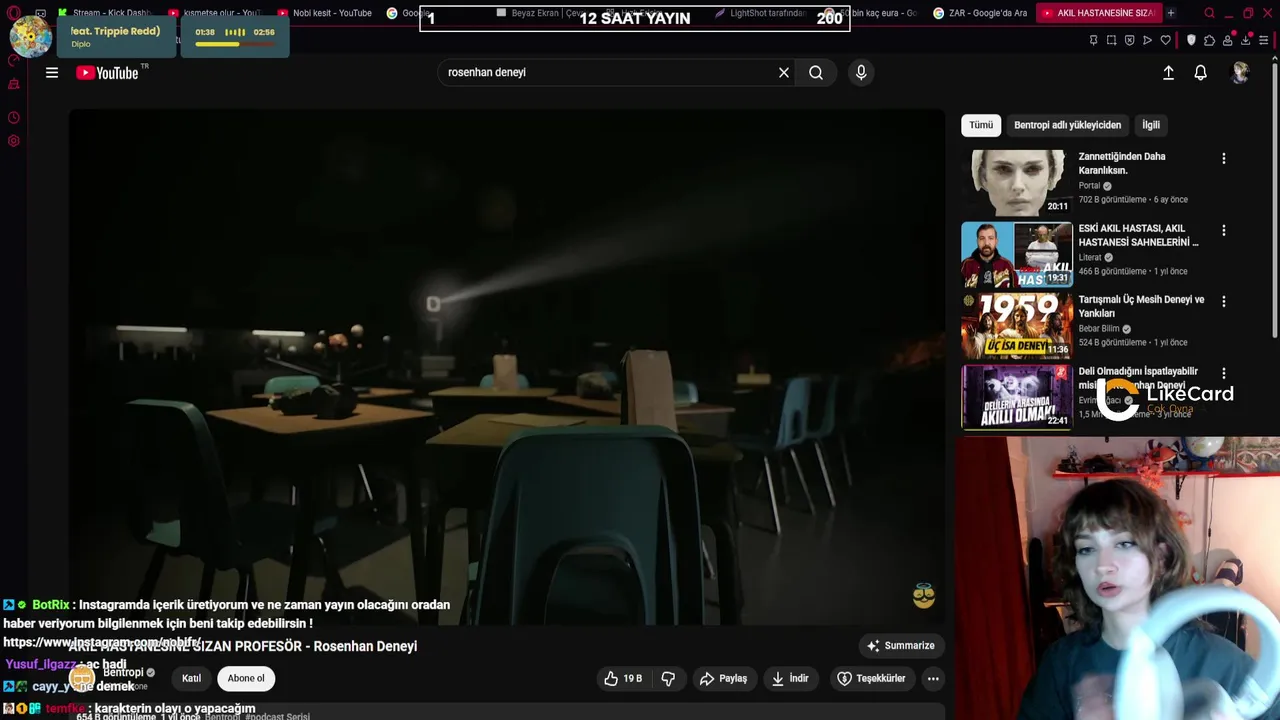Image resolution: width=1280 pixels, height=720 pixels.
Task: Open options for 'ESKİ AKIL HASTASI' video
Action: pos(1223,230)
